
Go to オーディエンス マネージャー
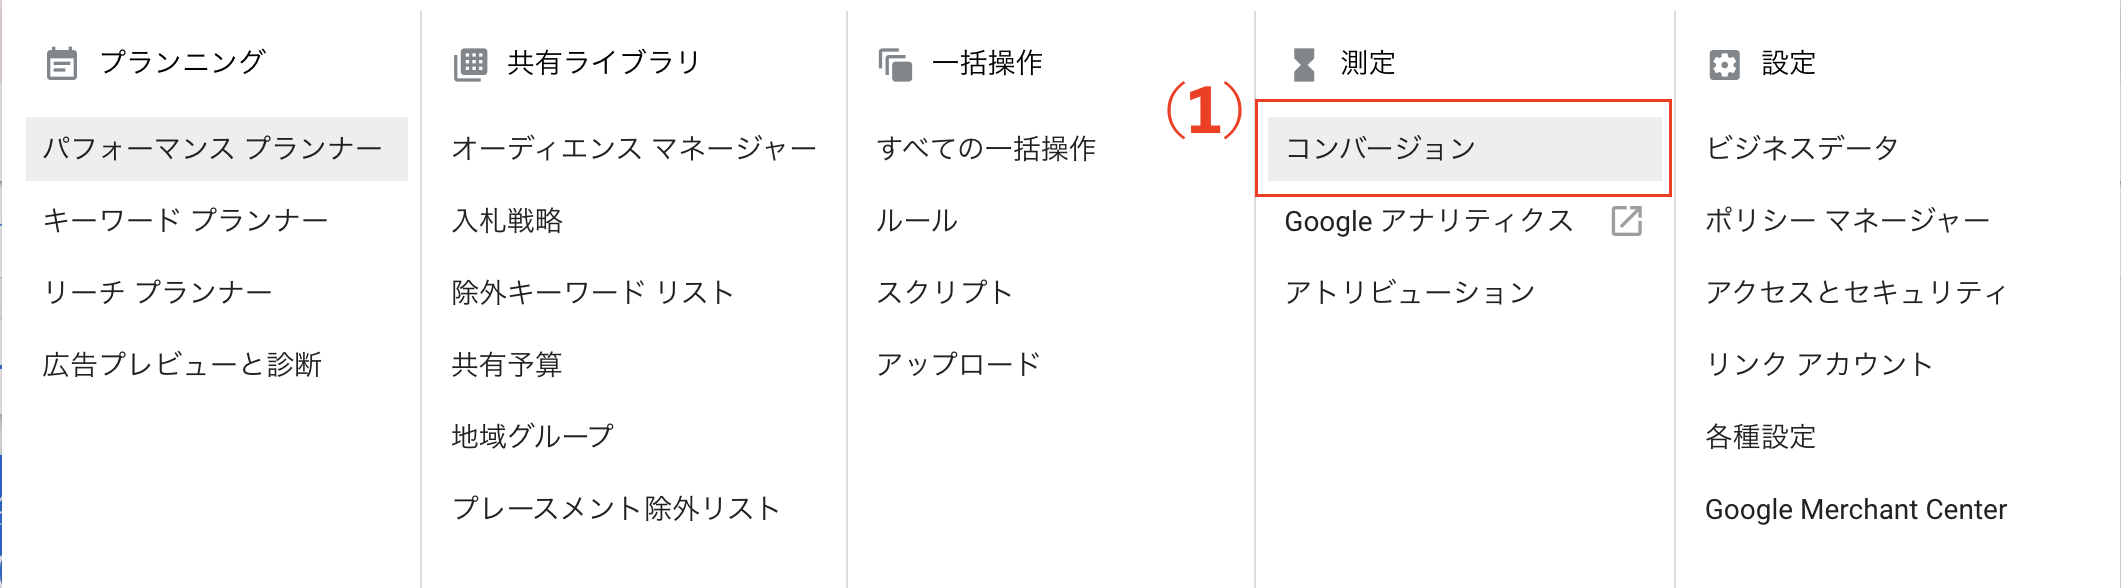[634, 149]
